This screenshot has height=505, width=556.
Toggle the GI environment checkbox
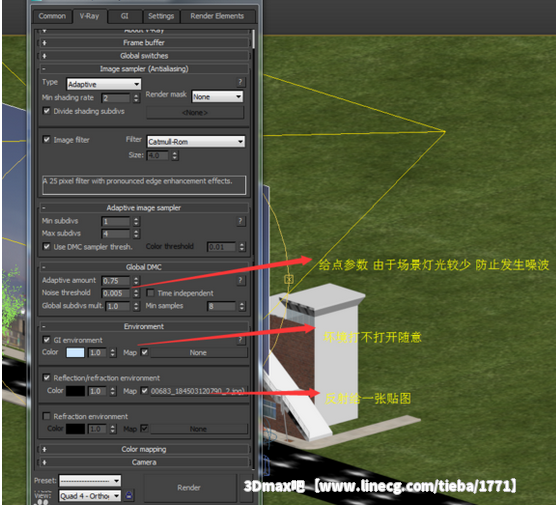(x=46, y=340)
